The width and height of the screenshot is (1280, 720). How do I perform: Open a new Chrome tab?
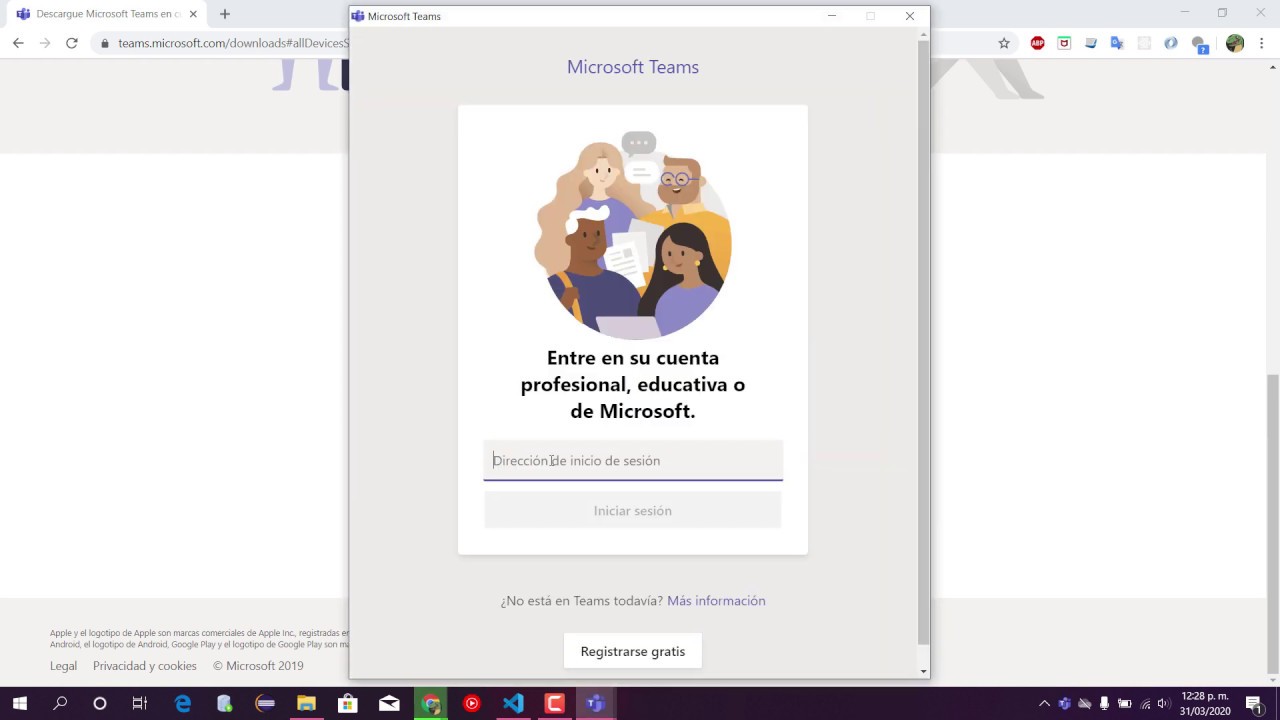(225, 14)
